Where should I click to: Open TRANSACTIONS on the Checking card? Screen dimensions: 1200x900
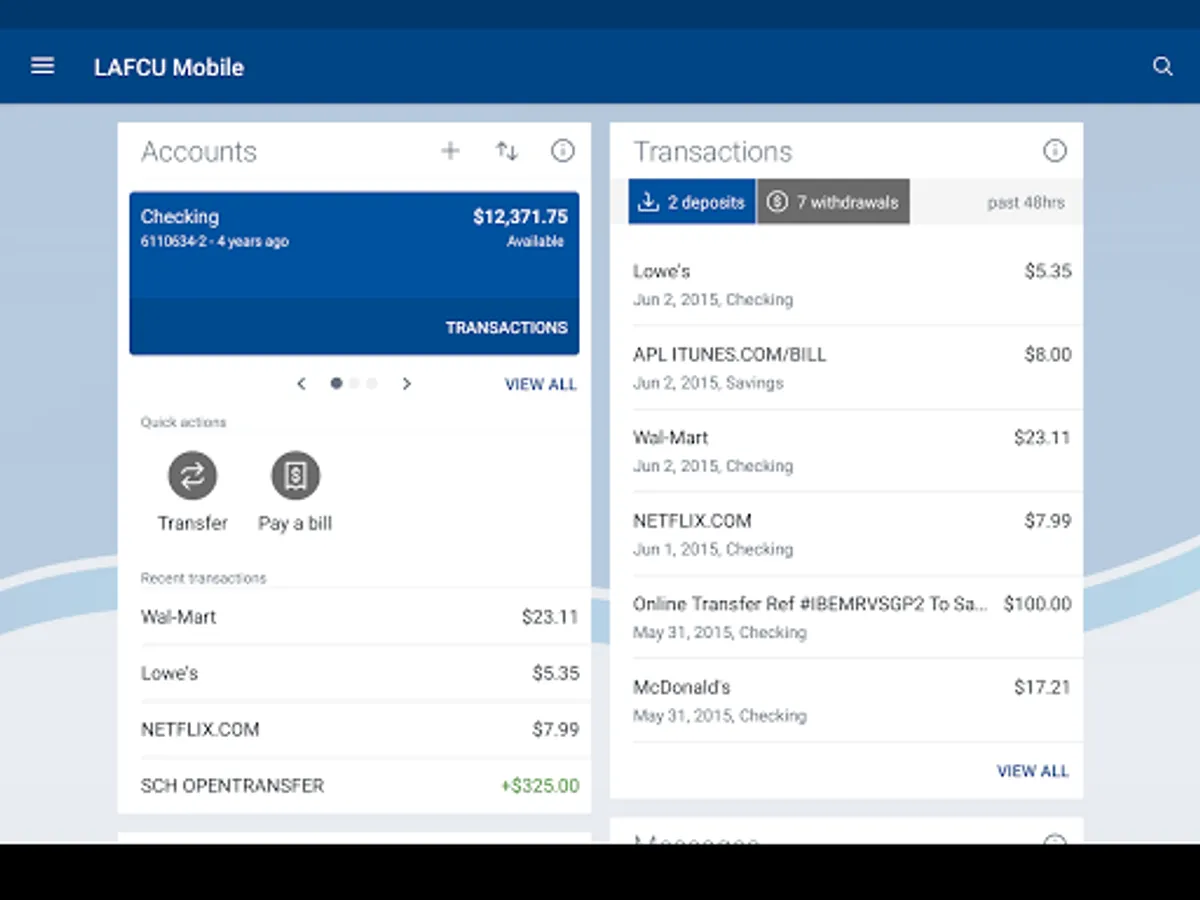point(506,328)
